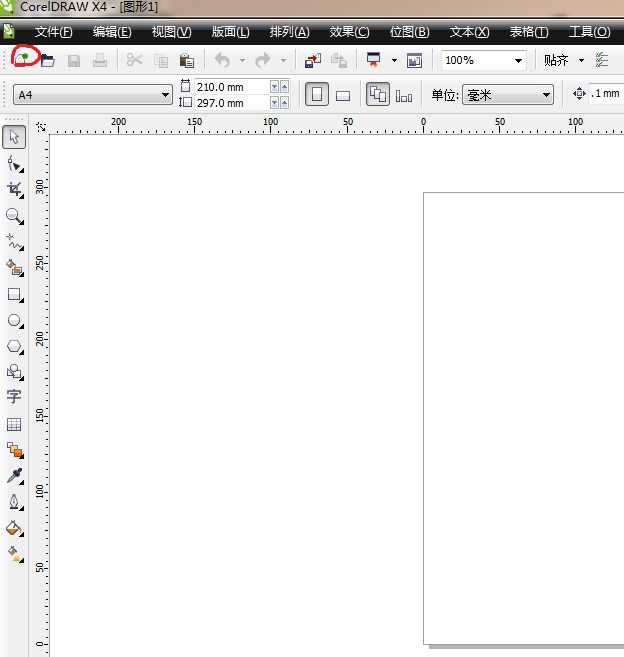Click the Import icon in toolbar

[x=313, y=61]
